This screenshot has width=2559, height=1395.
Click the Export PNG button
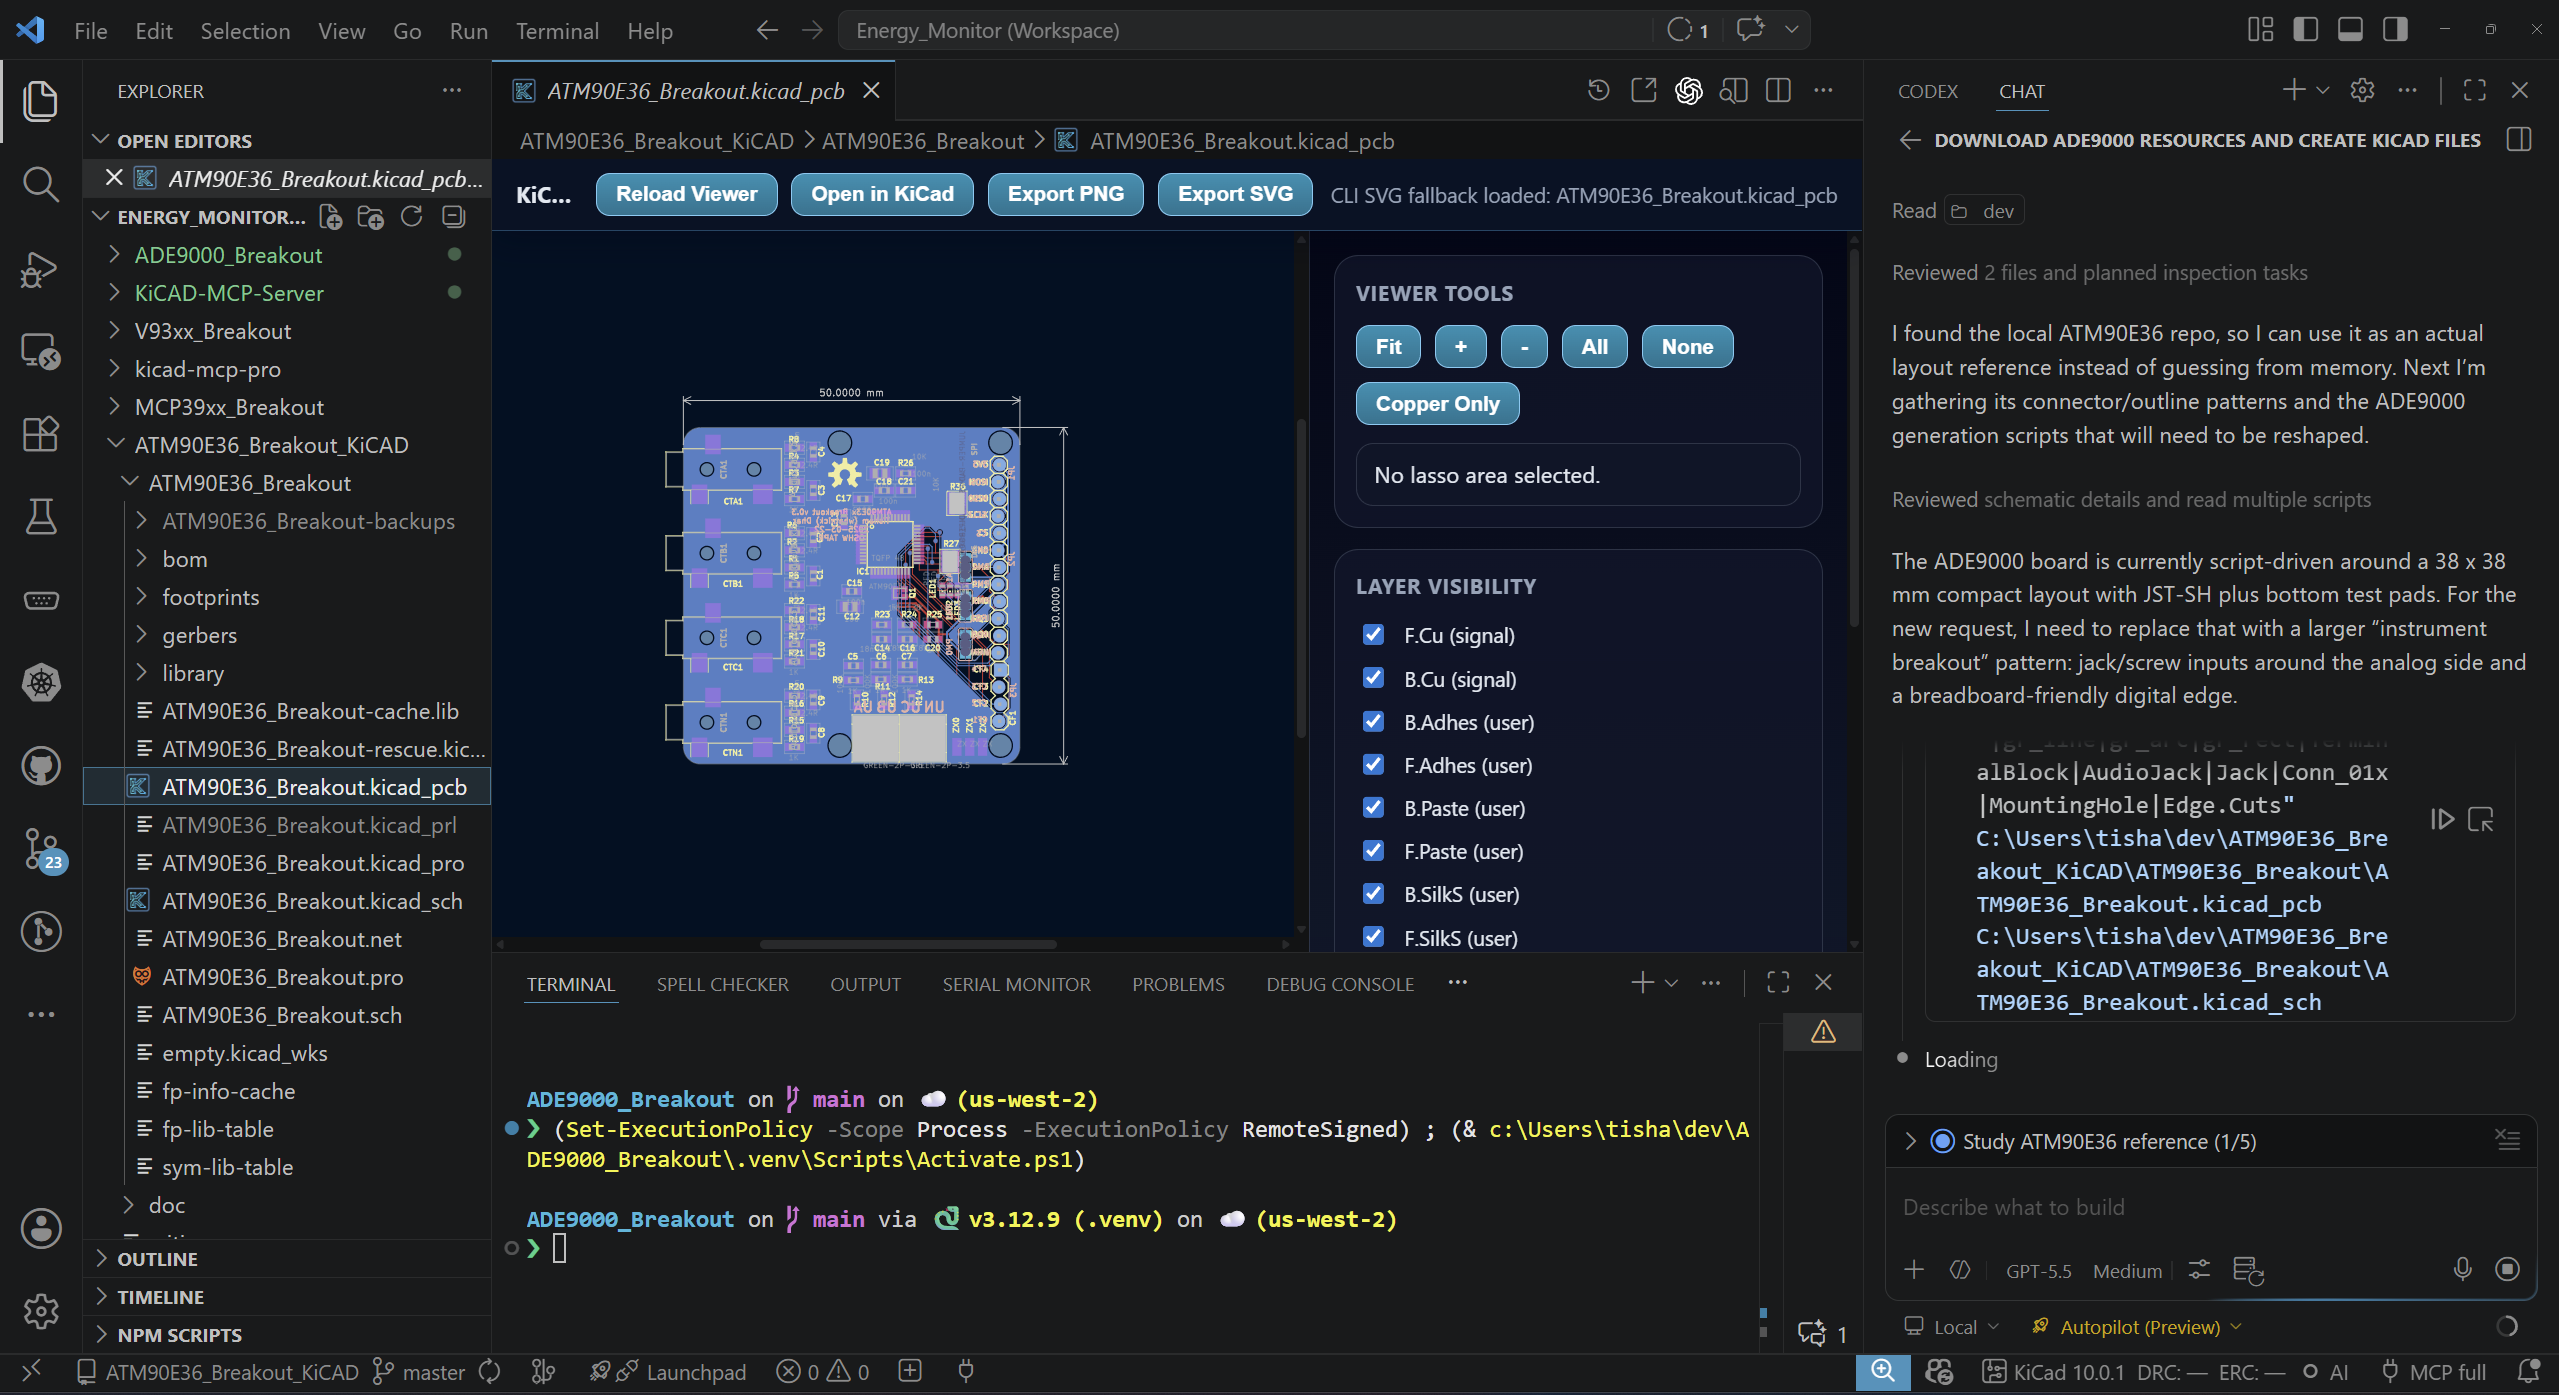[x=1065, y=194]
